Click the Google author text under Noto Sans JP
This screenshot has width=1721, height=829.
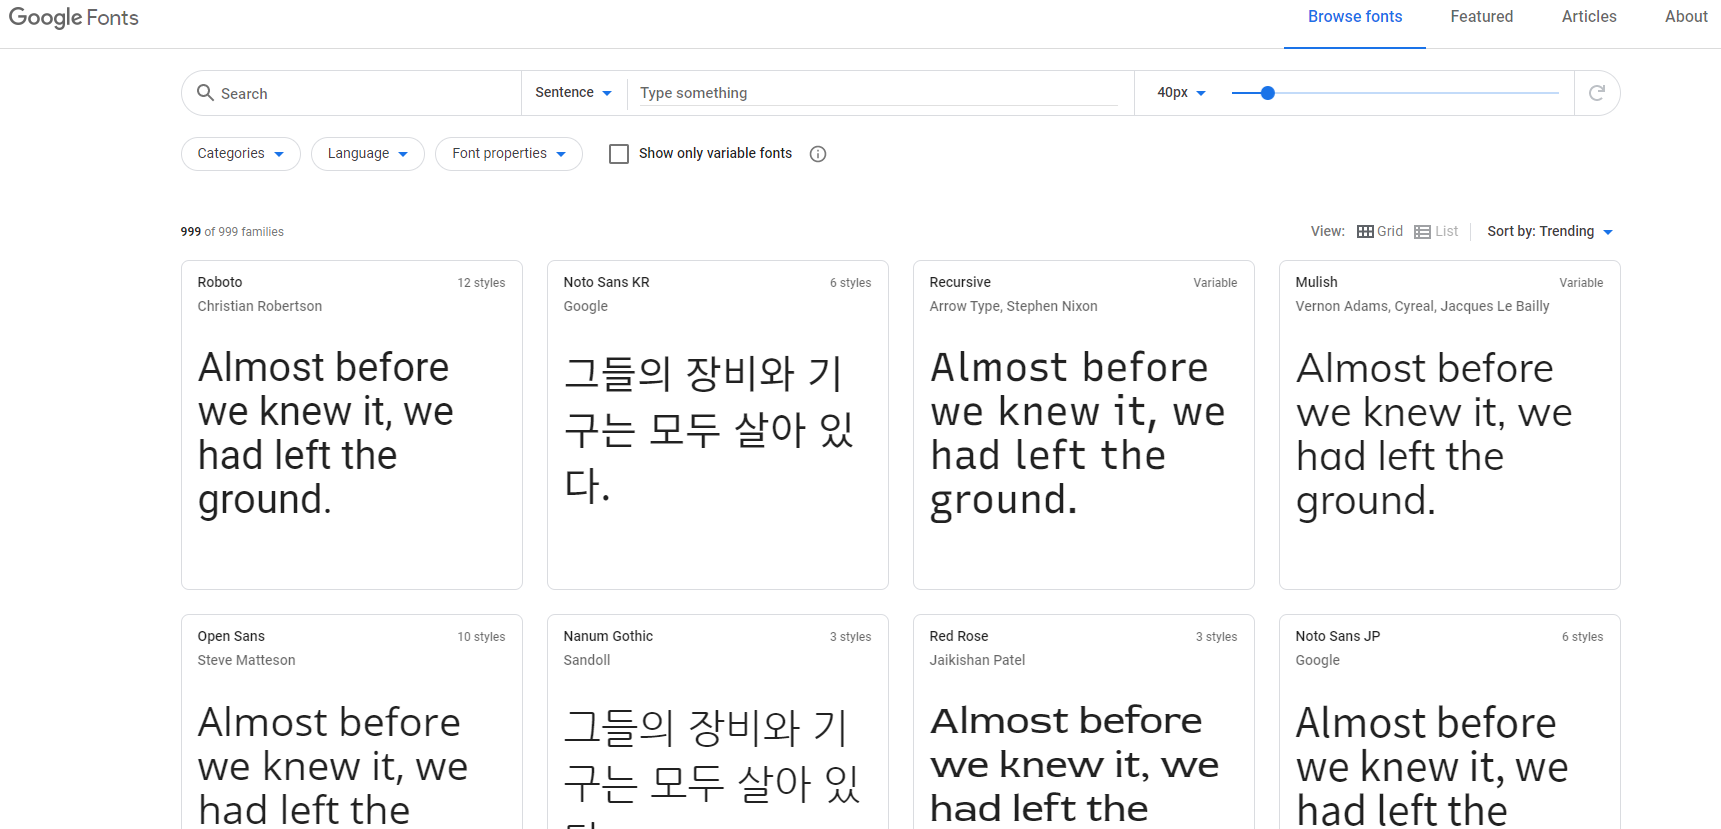(1317, 660)
